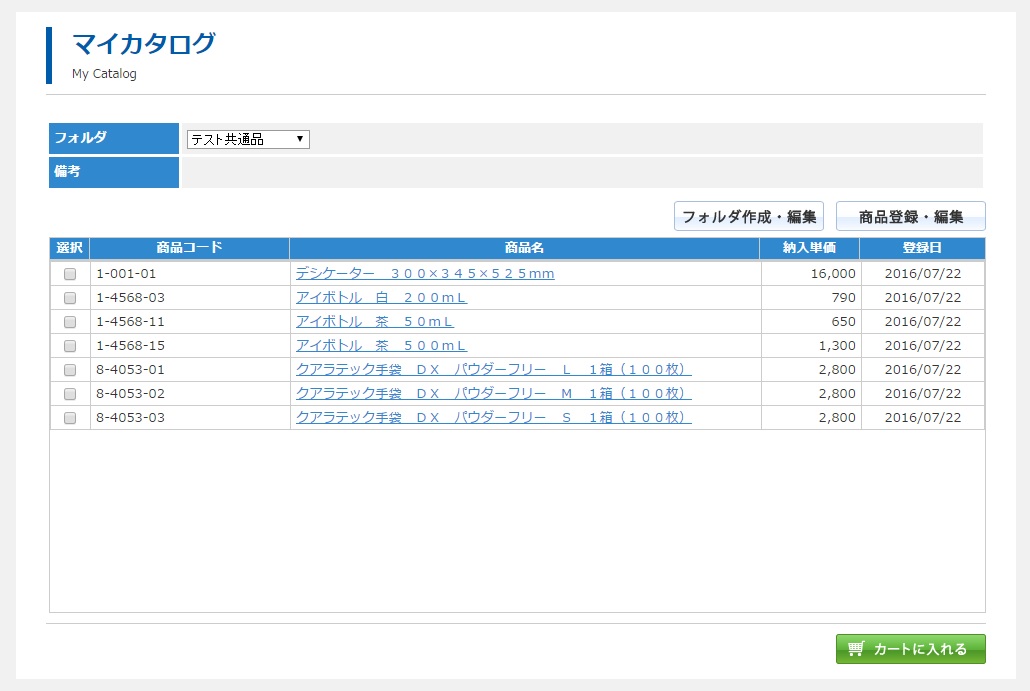Check the row 8-4053-03 selection box
Viewport: 1030px width, 691px height.
point(70,418)
